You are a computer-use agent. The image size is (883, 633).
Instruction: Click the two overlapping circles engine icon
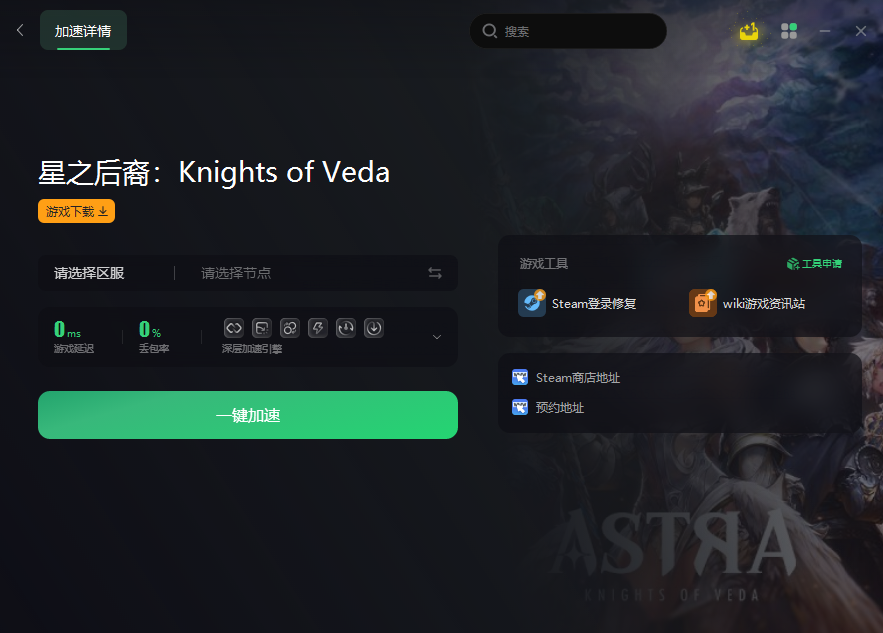pyautogui.click(x=290, y=328)
